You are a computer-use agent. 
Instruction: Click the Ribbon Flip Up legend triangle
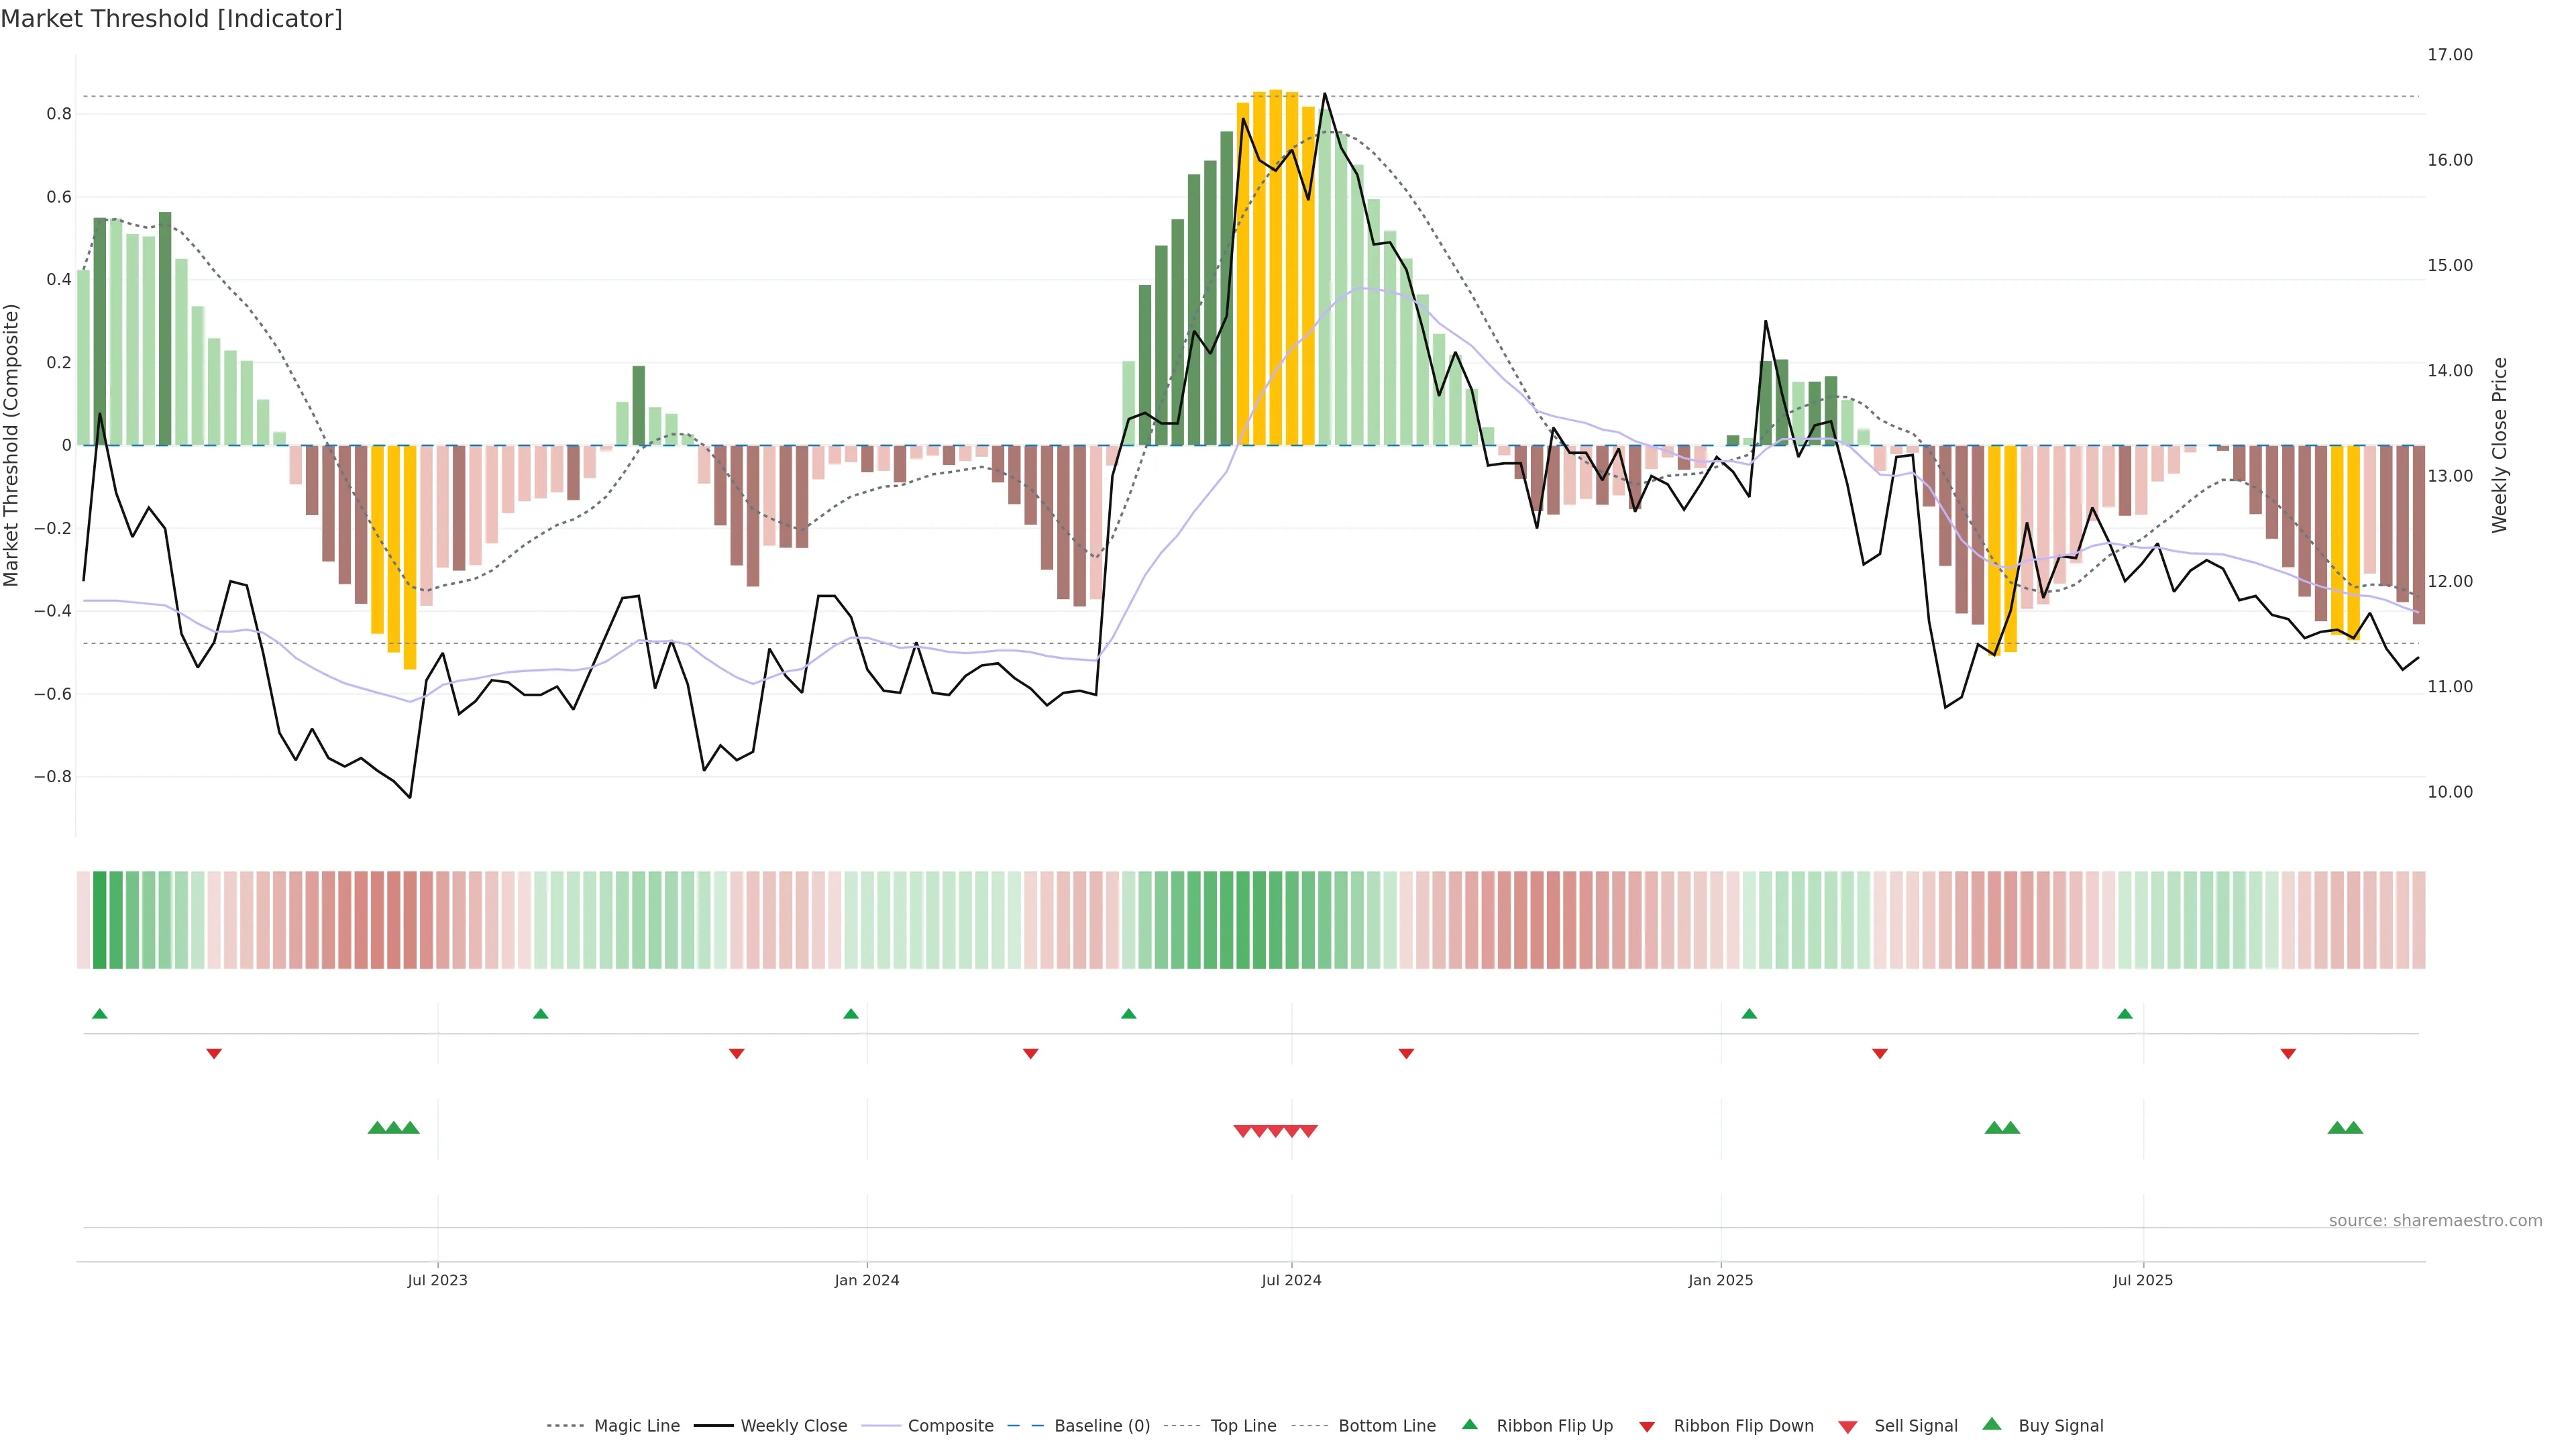[1470, 1424]
